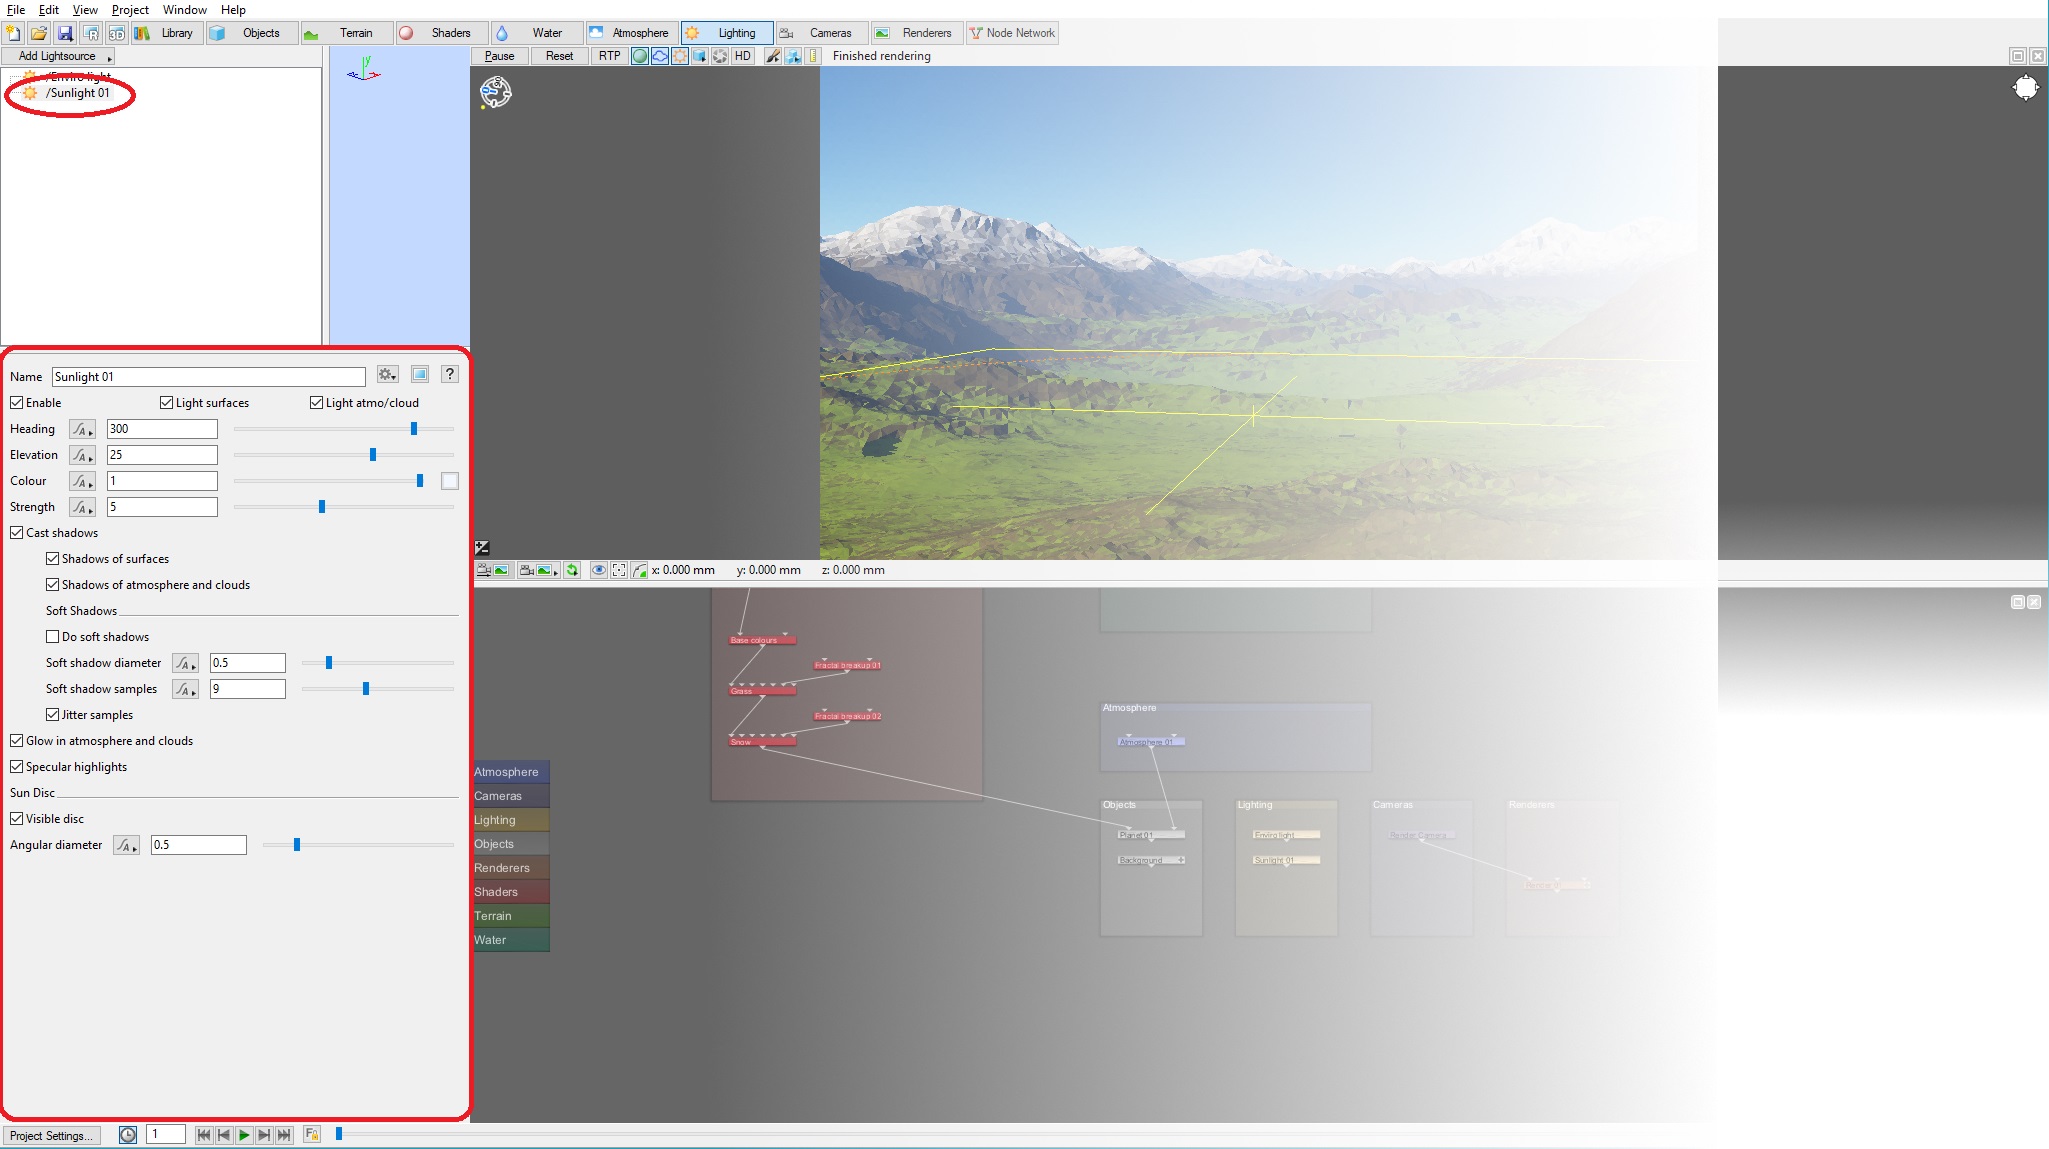Viewport: 2049px width, 1149px height.
Task: Click the paint brush tool icon
Action: (773, 56)
